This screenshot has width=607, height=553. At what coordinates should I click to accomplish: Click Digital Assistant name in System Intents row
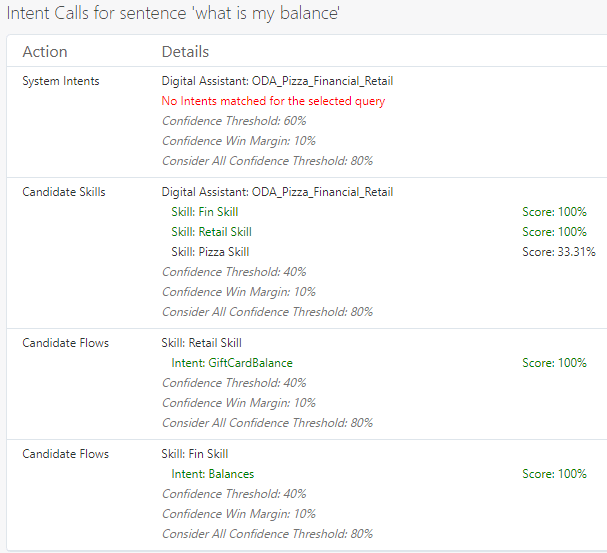click(x=277, y=81)
